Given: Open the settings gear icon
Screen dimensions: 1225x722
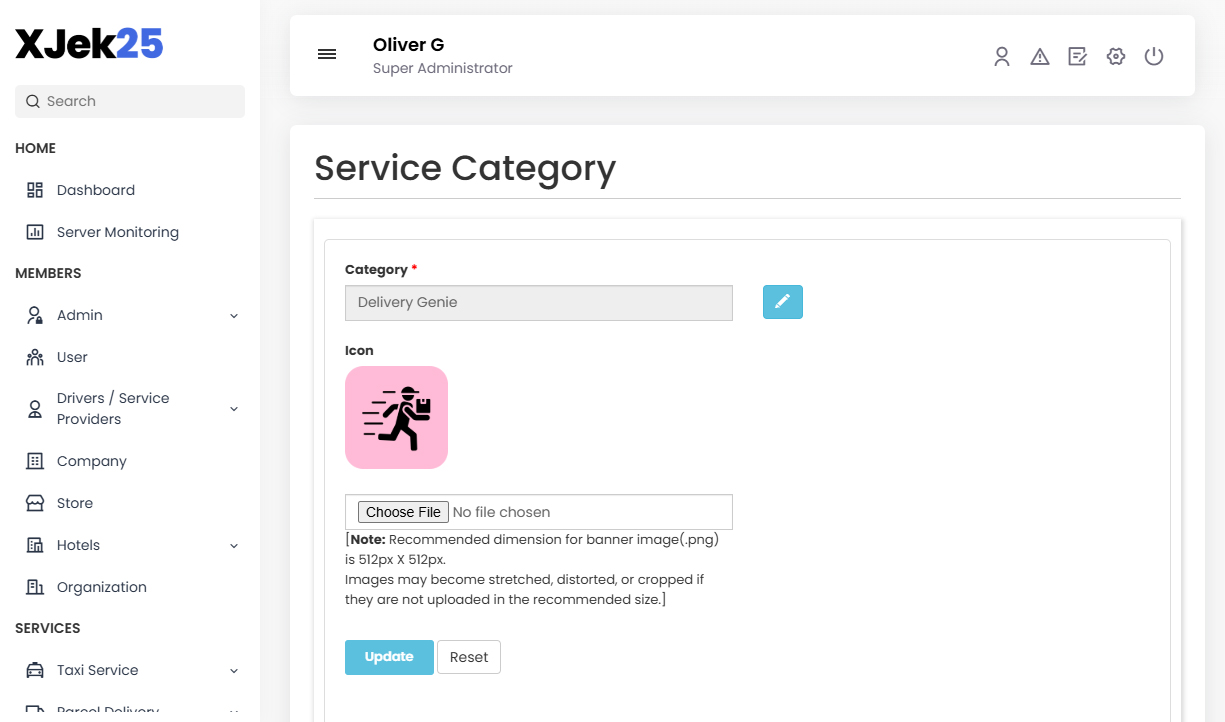Looking at the screenshot, I should click(x=1116, y=56).
